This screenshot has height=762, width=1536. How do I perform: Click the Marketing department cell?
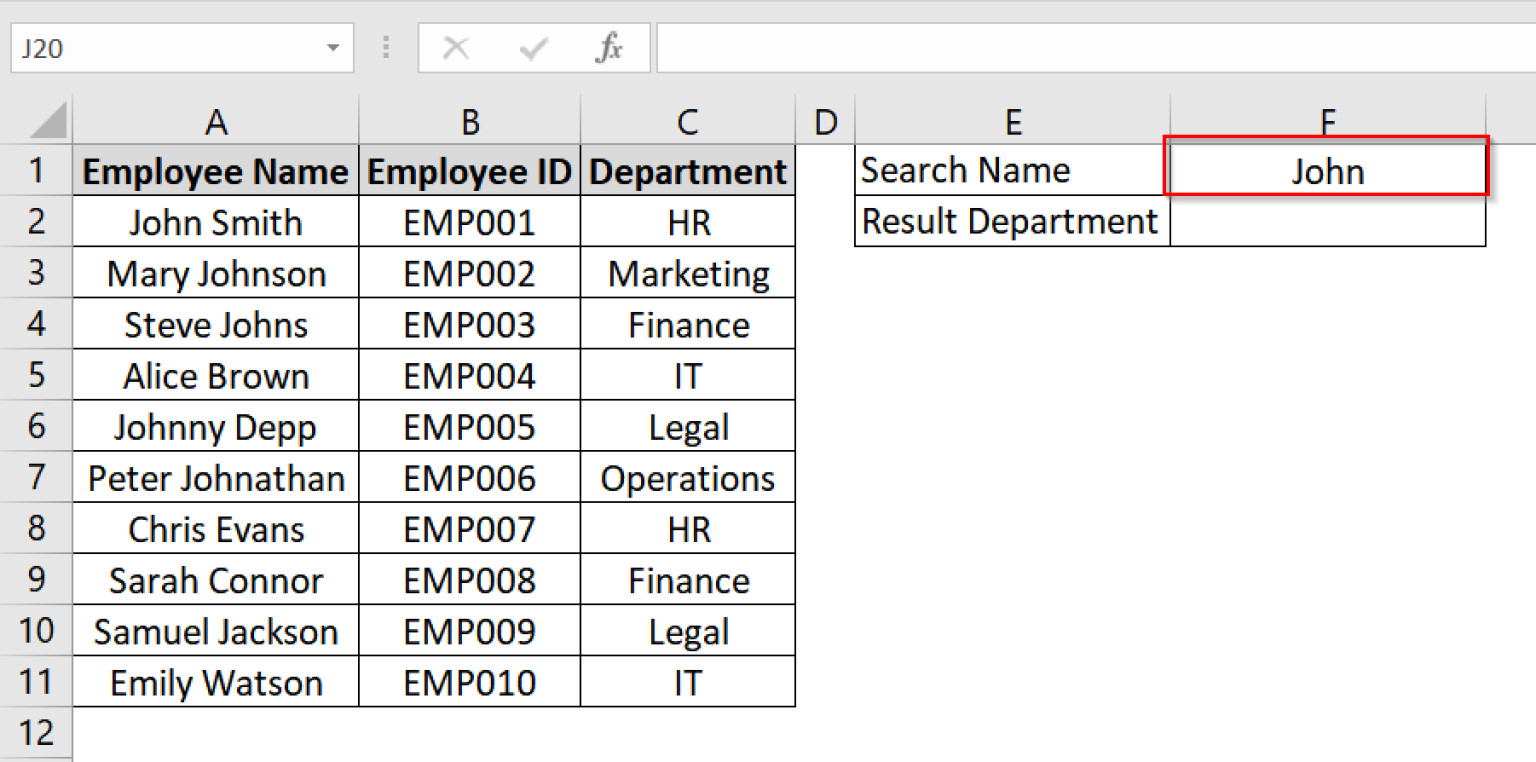click(x=687, y=272)
